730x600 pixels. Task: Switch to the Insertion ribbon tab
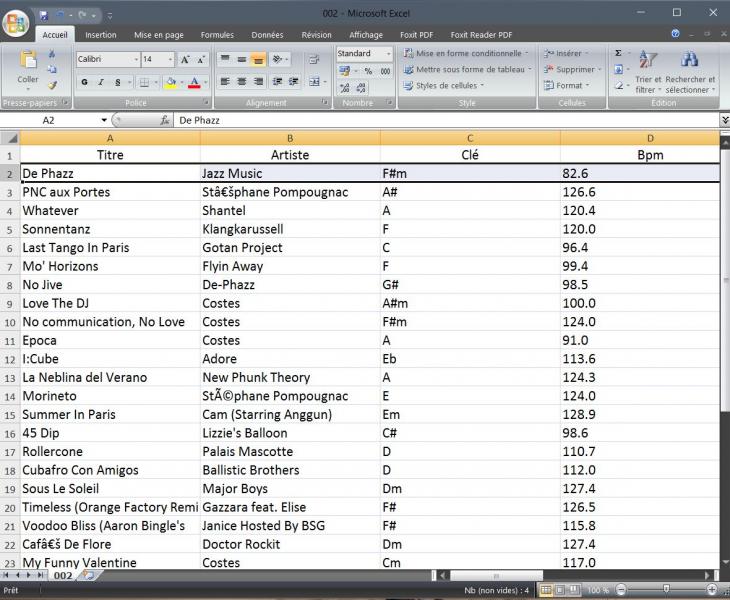tap(100, 34)
